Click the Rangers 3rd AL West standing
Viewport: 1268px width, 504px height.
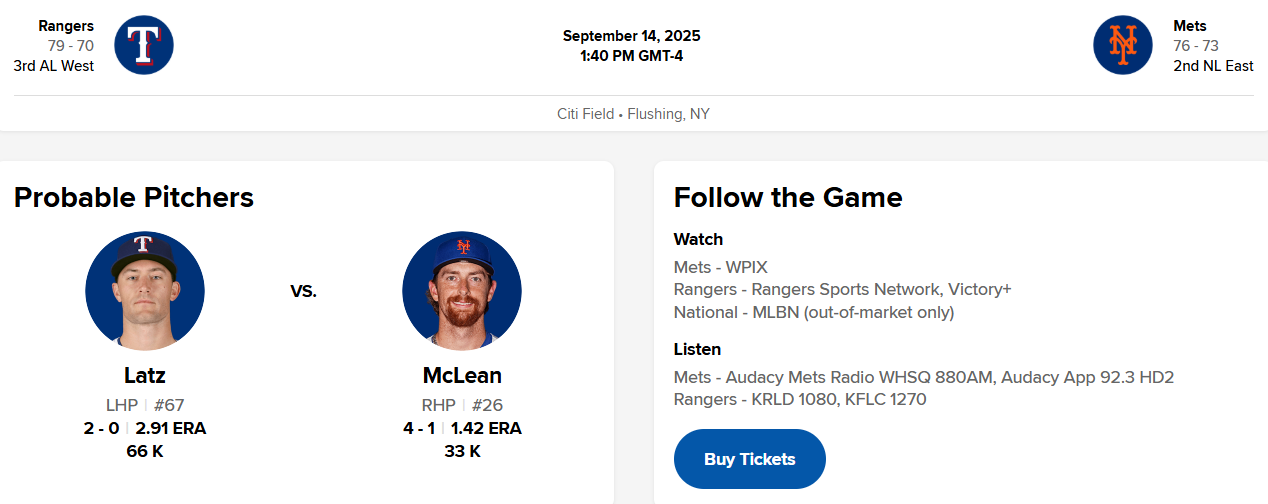click(x=54, y=66)
